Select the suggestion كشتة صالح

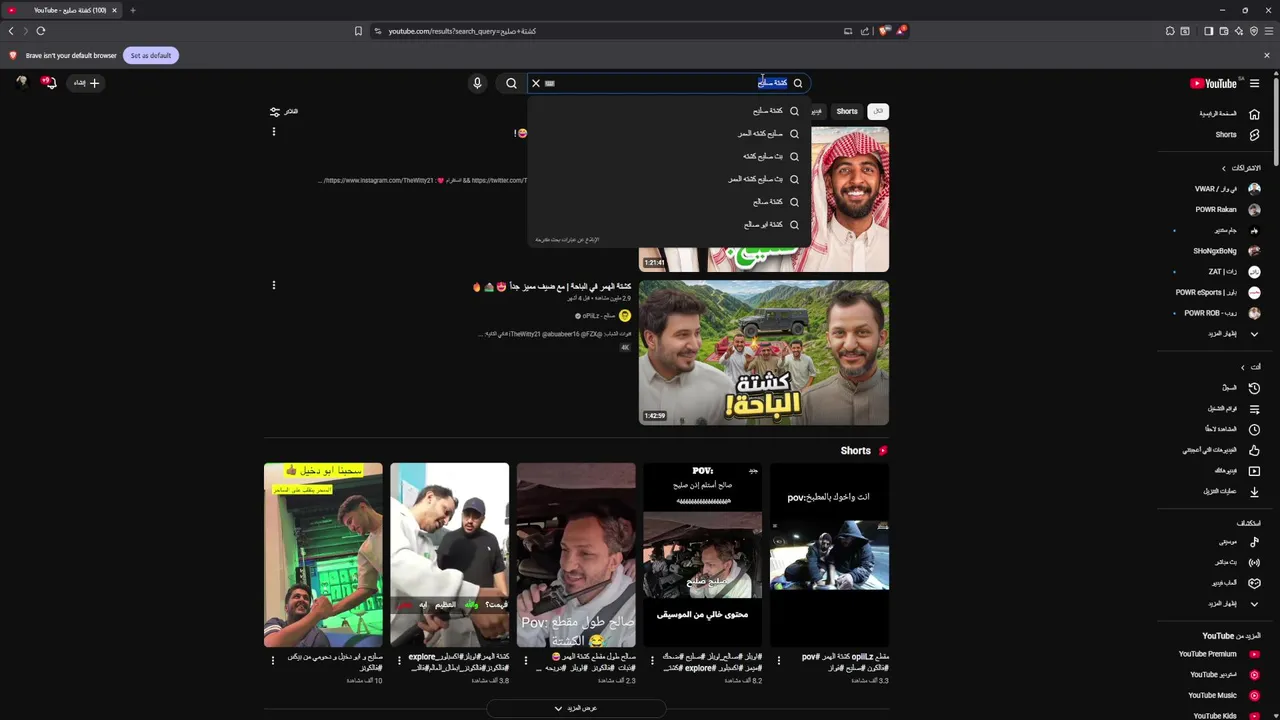pyautogui.click(x=669, y=202)
